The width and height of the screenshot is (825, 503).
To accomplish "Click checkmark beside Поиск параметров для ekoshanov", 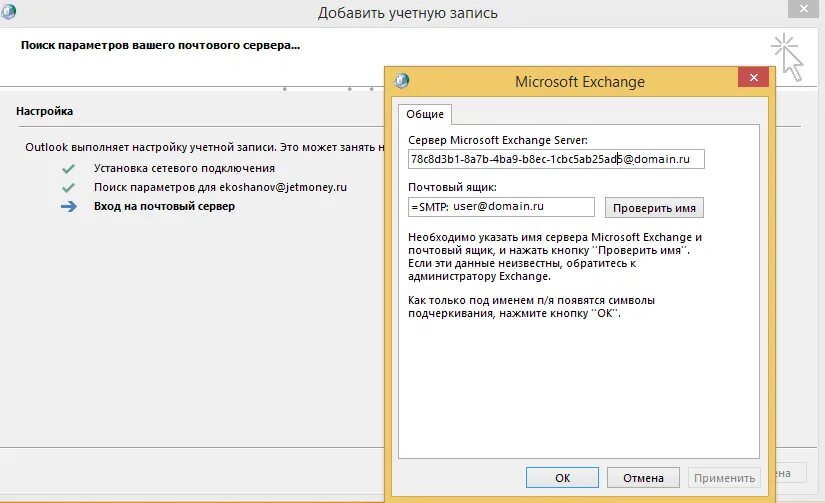I will coord(68,188).
